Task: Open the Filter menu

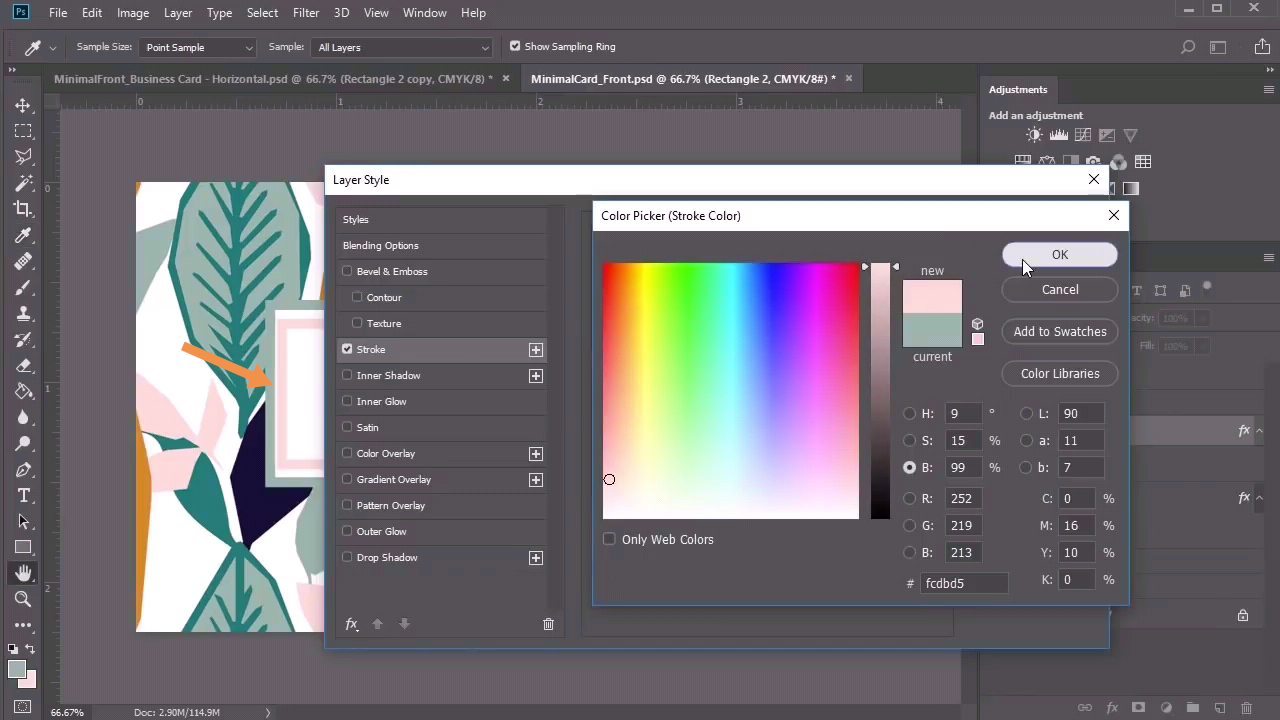Action: [306, 13]
